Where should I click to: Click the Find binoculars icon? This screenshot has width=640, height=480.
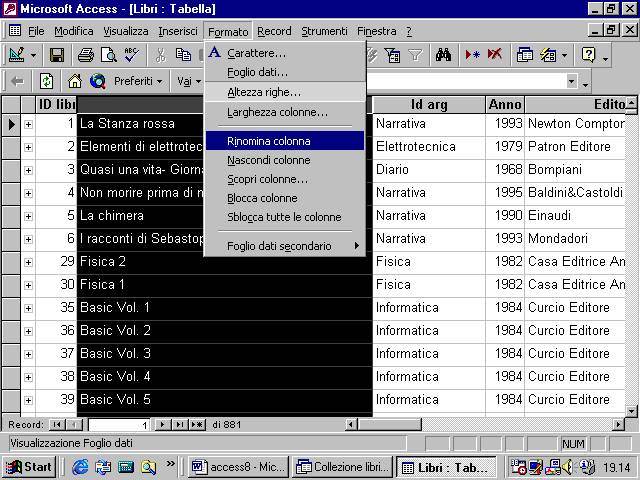point(443,55)
